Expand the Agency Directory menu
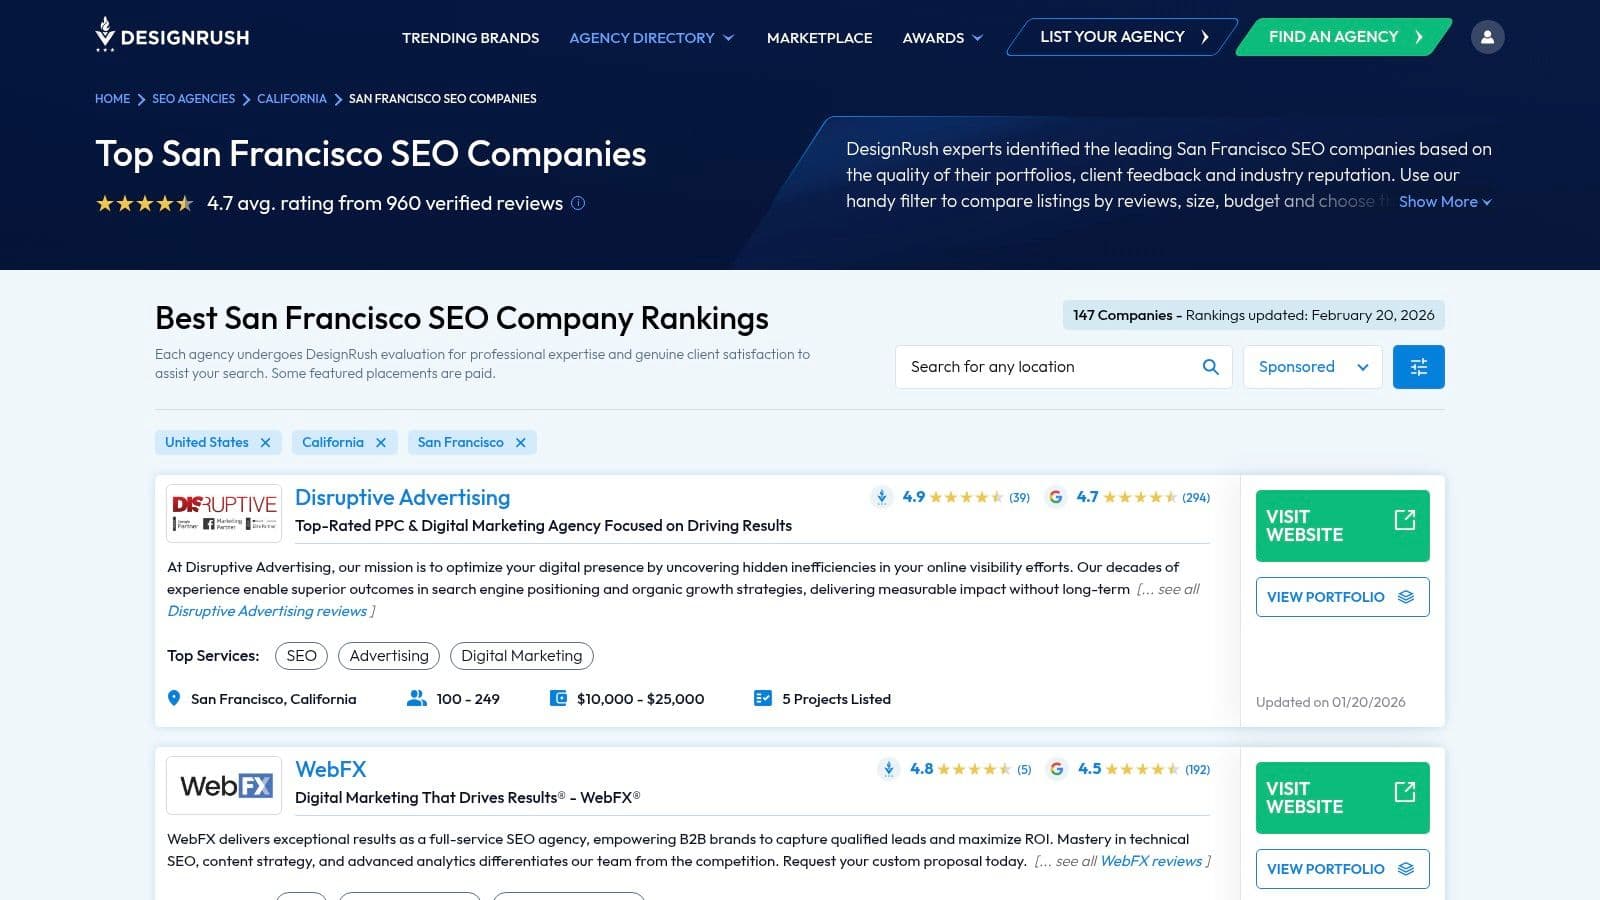Image resolution: width=1600 pixels, height=900 pixels. point(652,38)
